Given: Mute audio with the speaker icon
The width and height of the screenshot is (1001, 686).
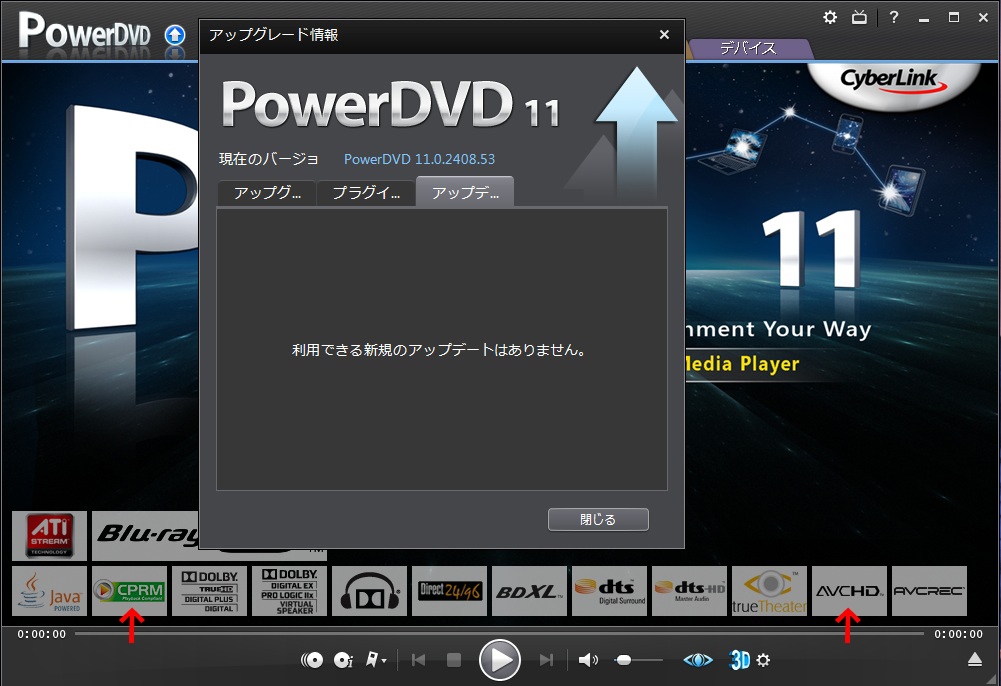Looking at the screenshot, I should click(588, 660).
